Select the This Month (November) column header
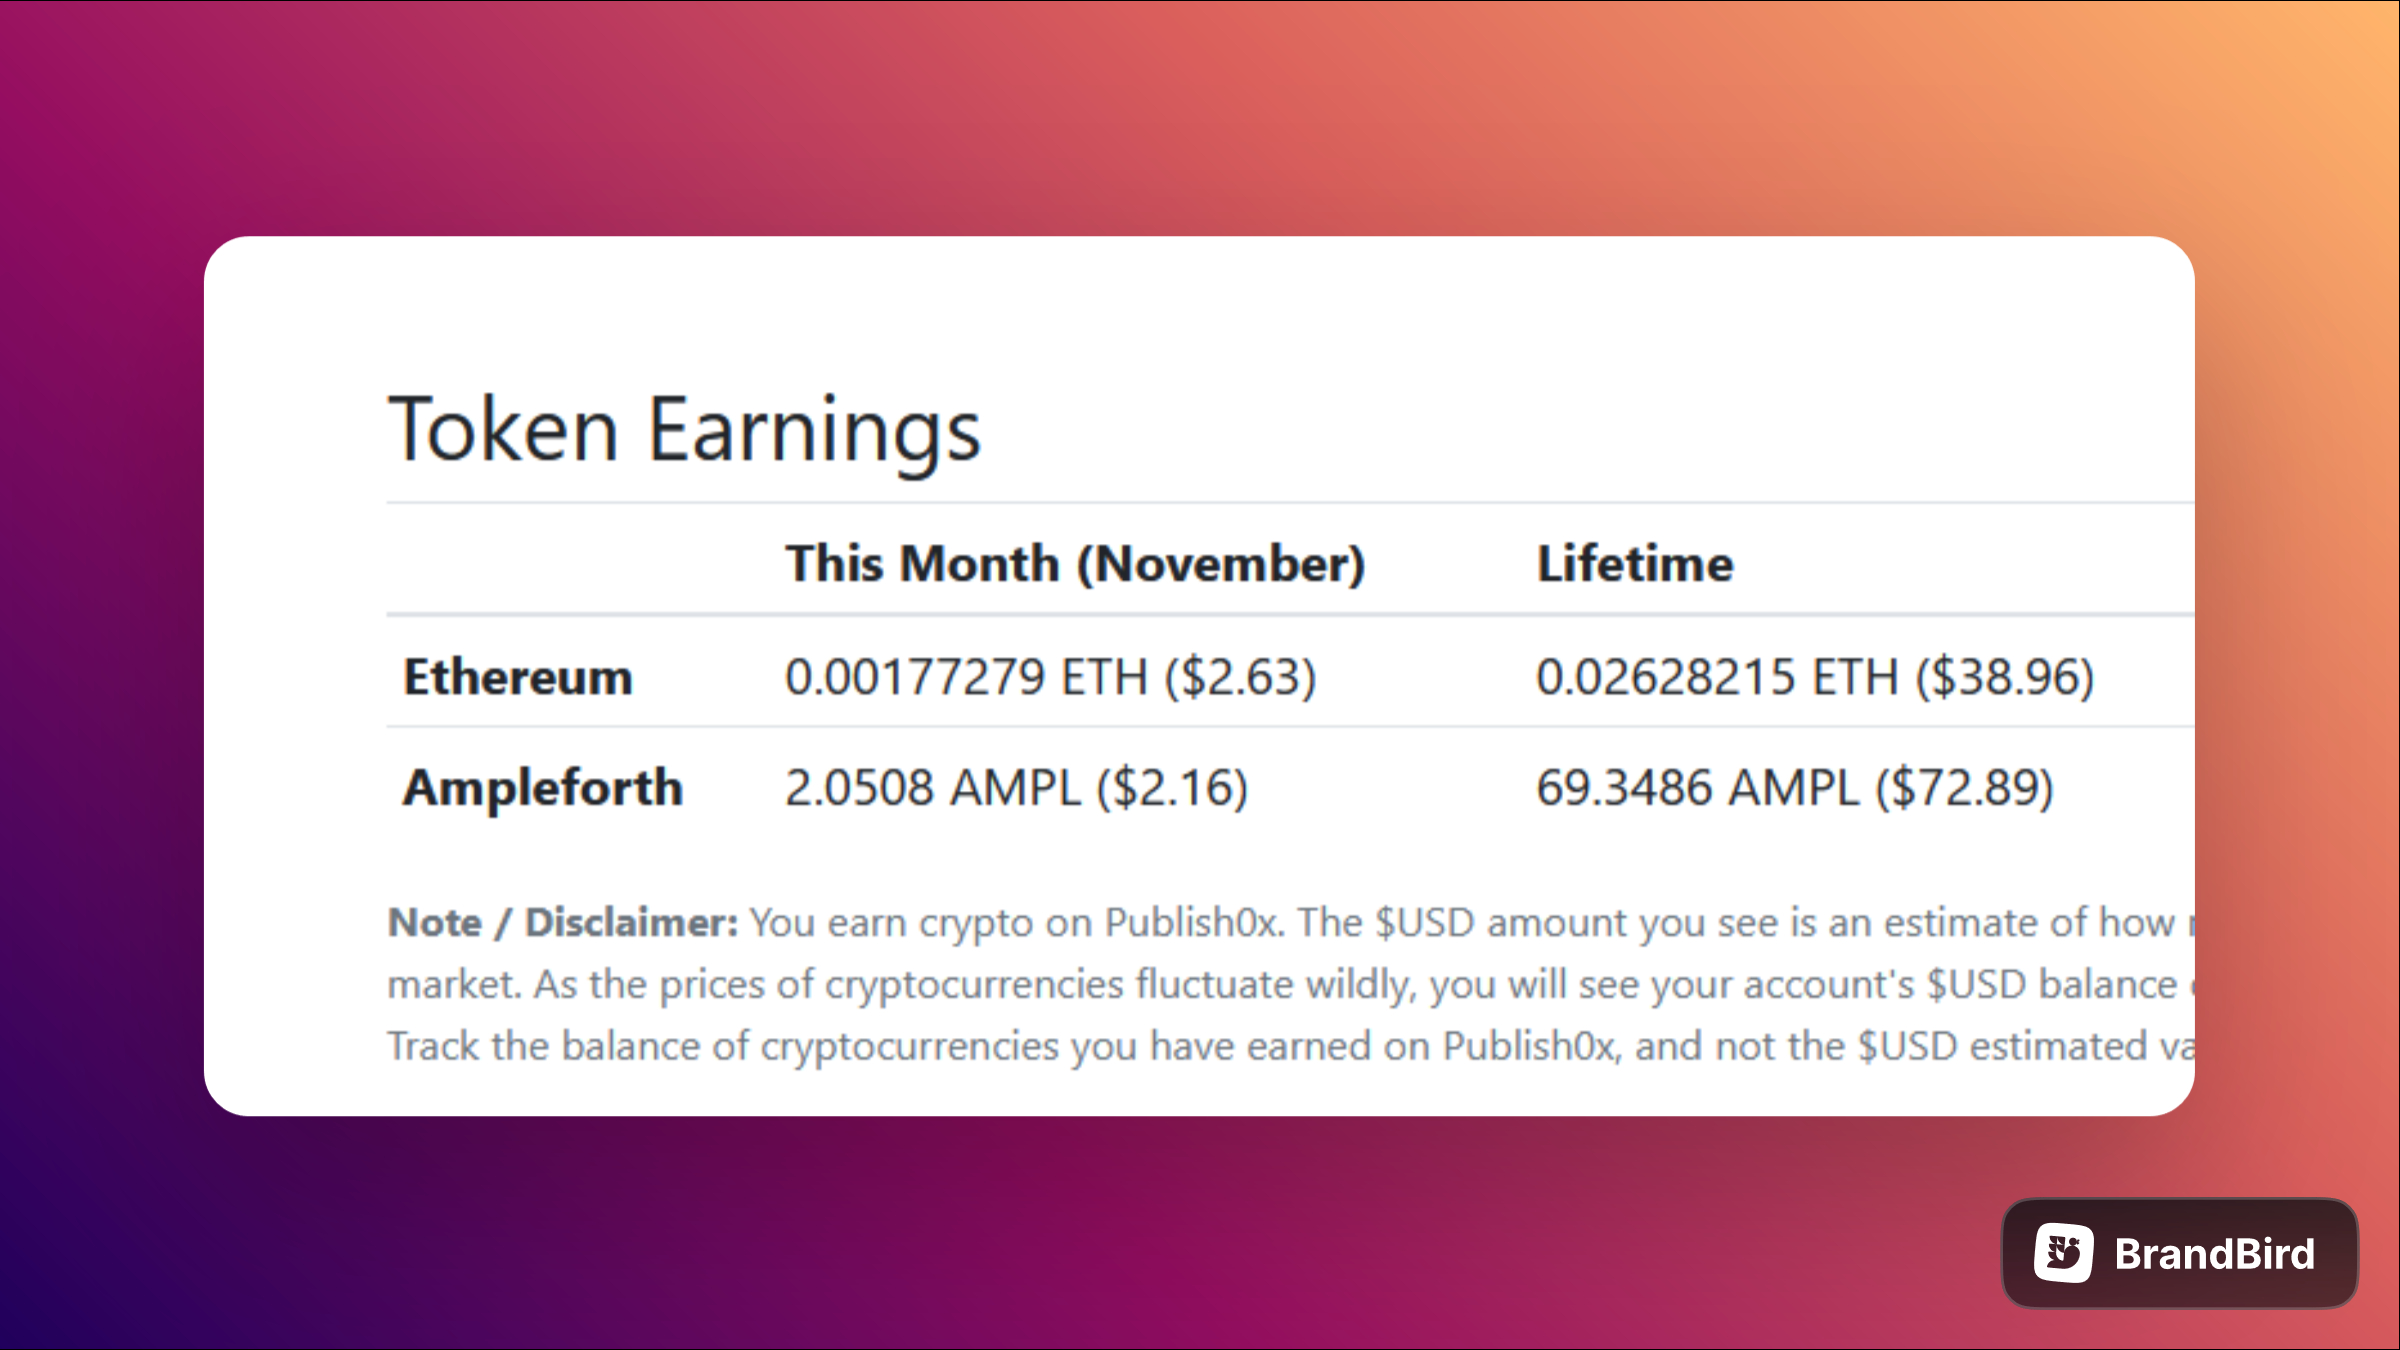The height and width of the screenshot is (1350, 2400). tap(1075, 564)
